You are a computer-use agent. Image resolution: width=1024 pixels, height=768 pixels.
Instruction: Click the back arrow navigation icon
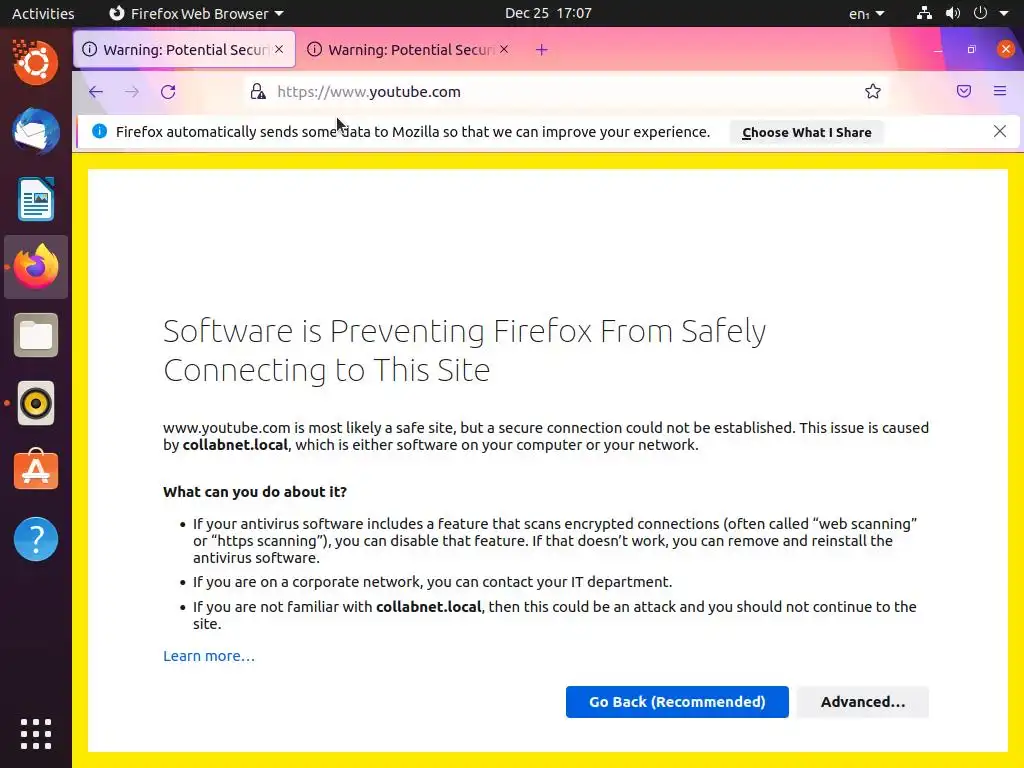tap(96, 92)
